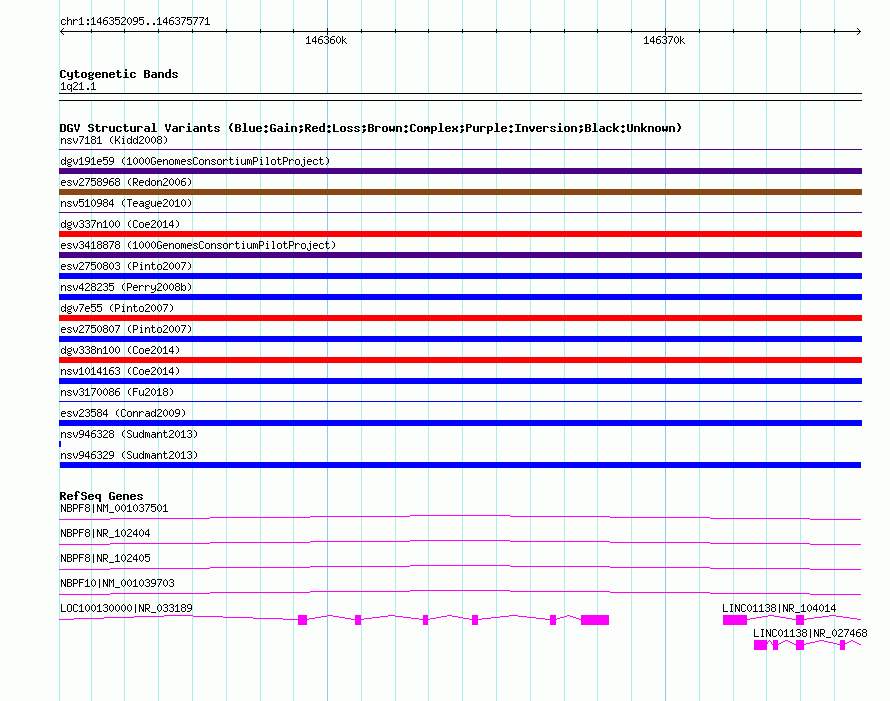Click the nsv7181 (Kidd2008) variant label
This screenshot has height=701, width=890.
tap(114, 140)
